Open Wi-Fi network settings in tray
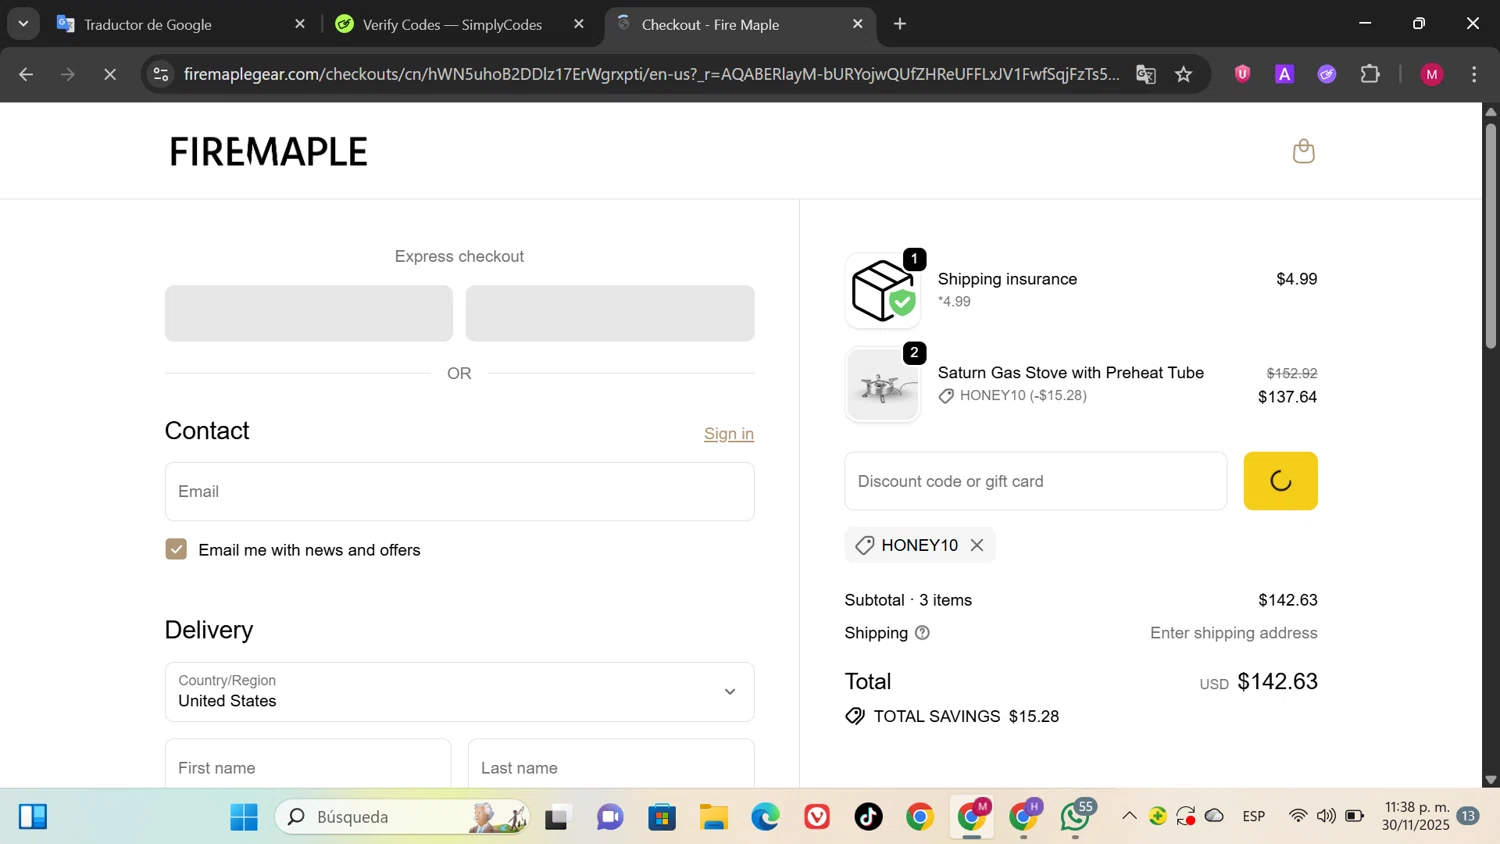Screen dimensions: 1500x844 [x=1298, y=817]
